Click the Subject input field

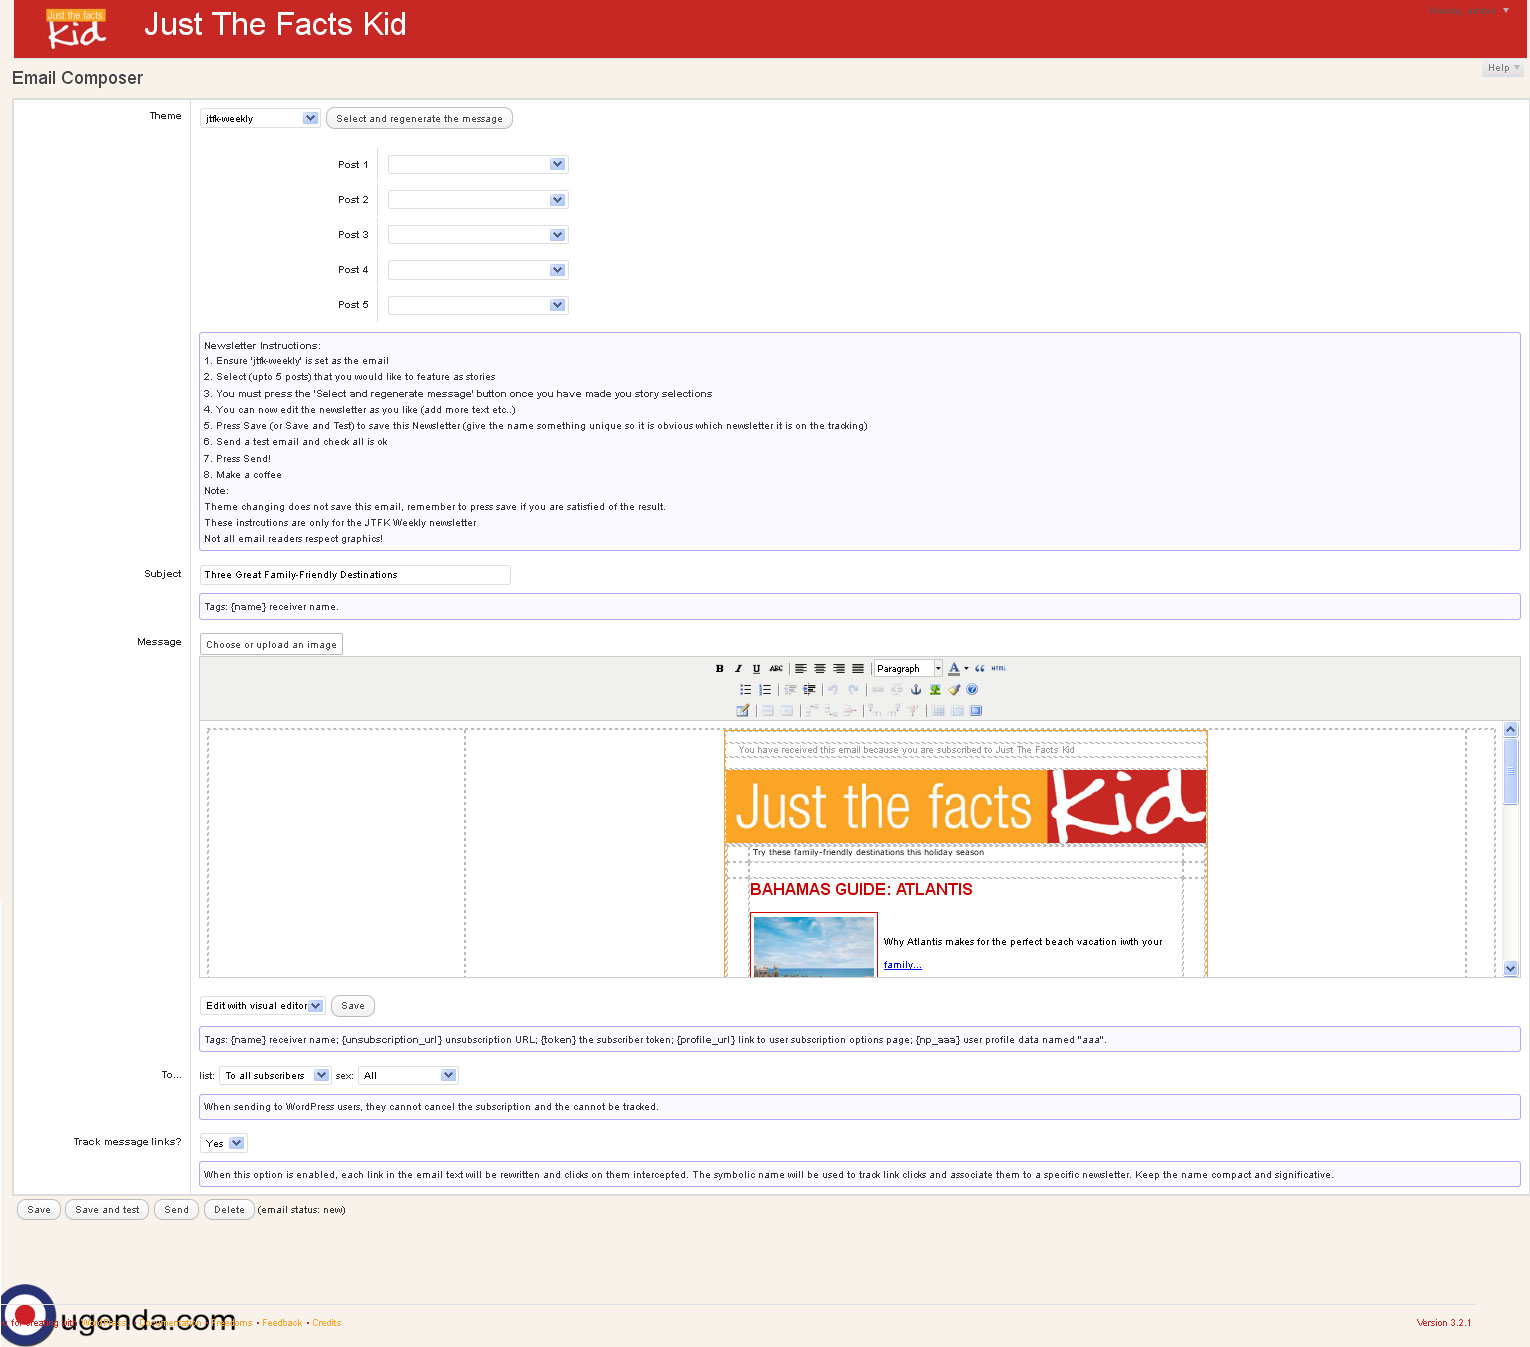click(x=355, y=575)
